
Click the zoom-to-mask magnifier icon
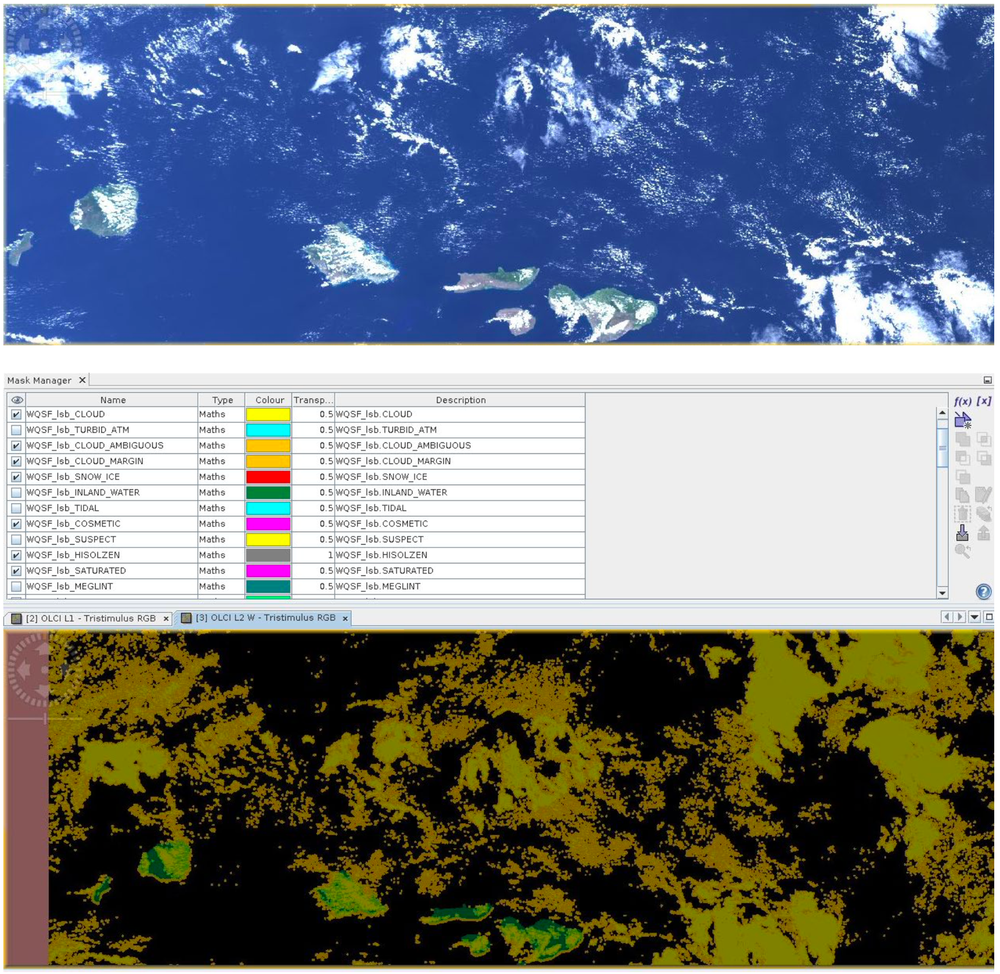point(963,550)
